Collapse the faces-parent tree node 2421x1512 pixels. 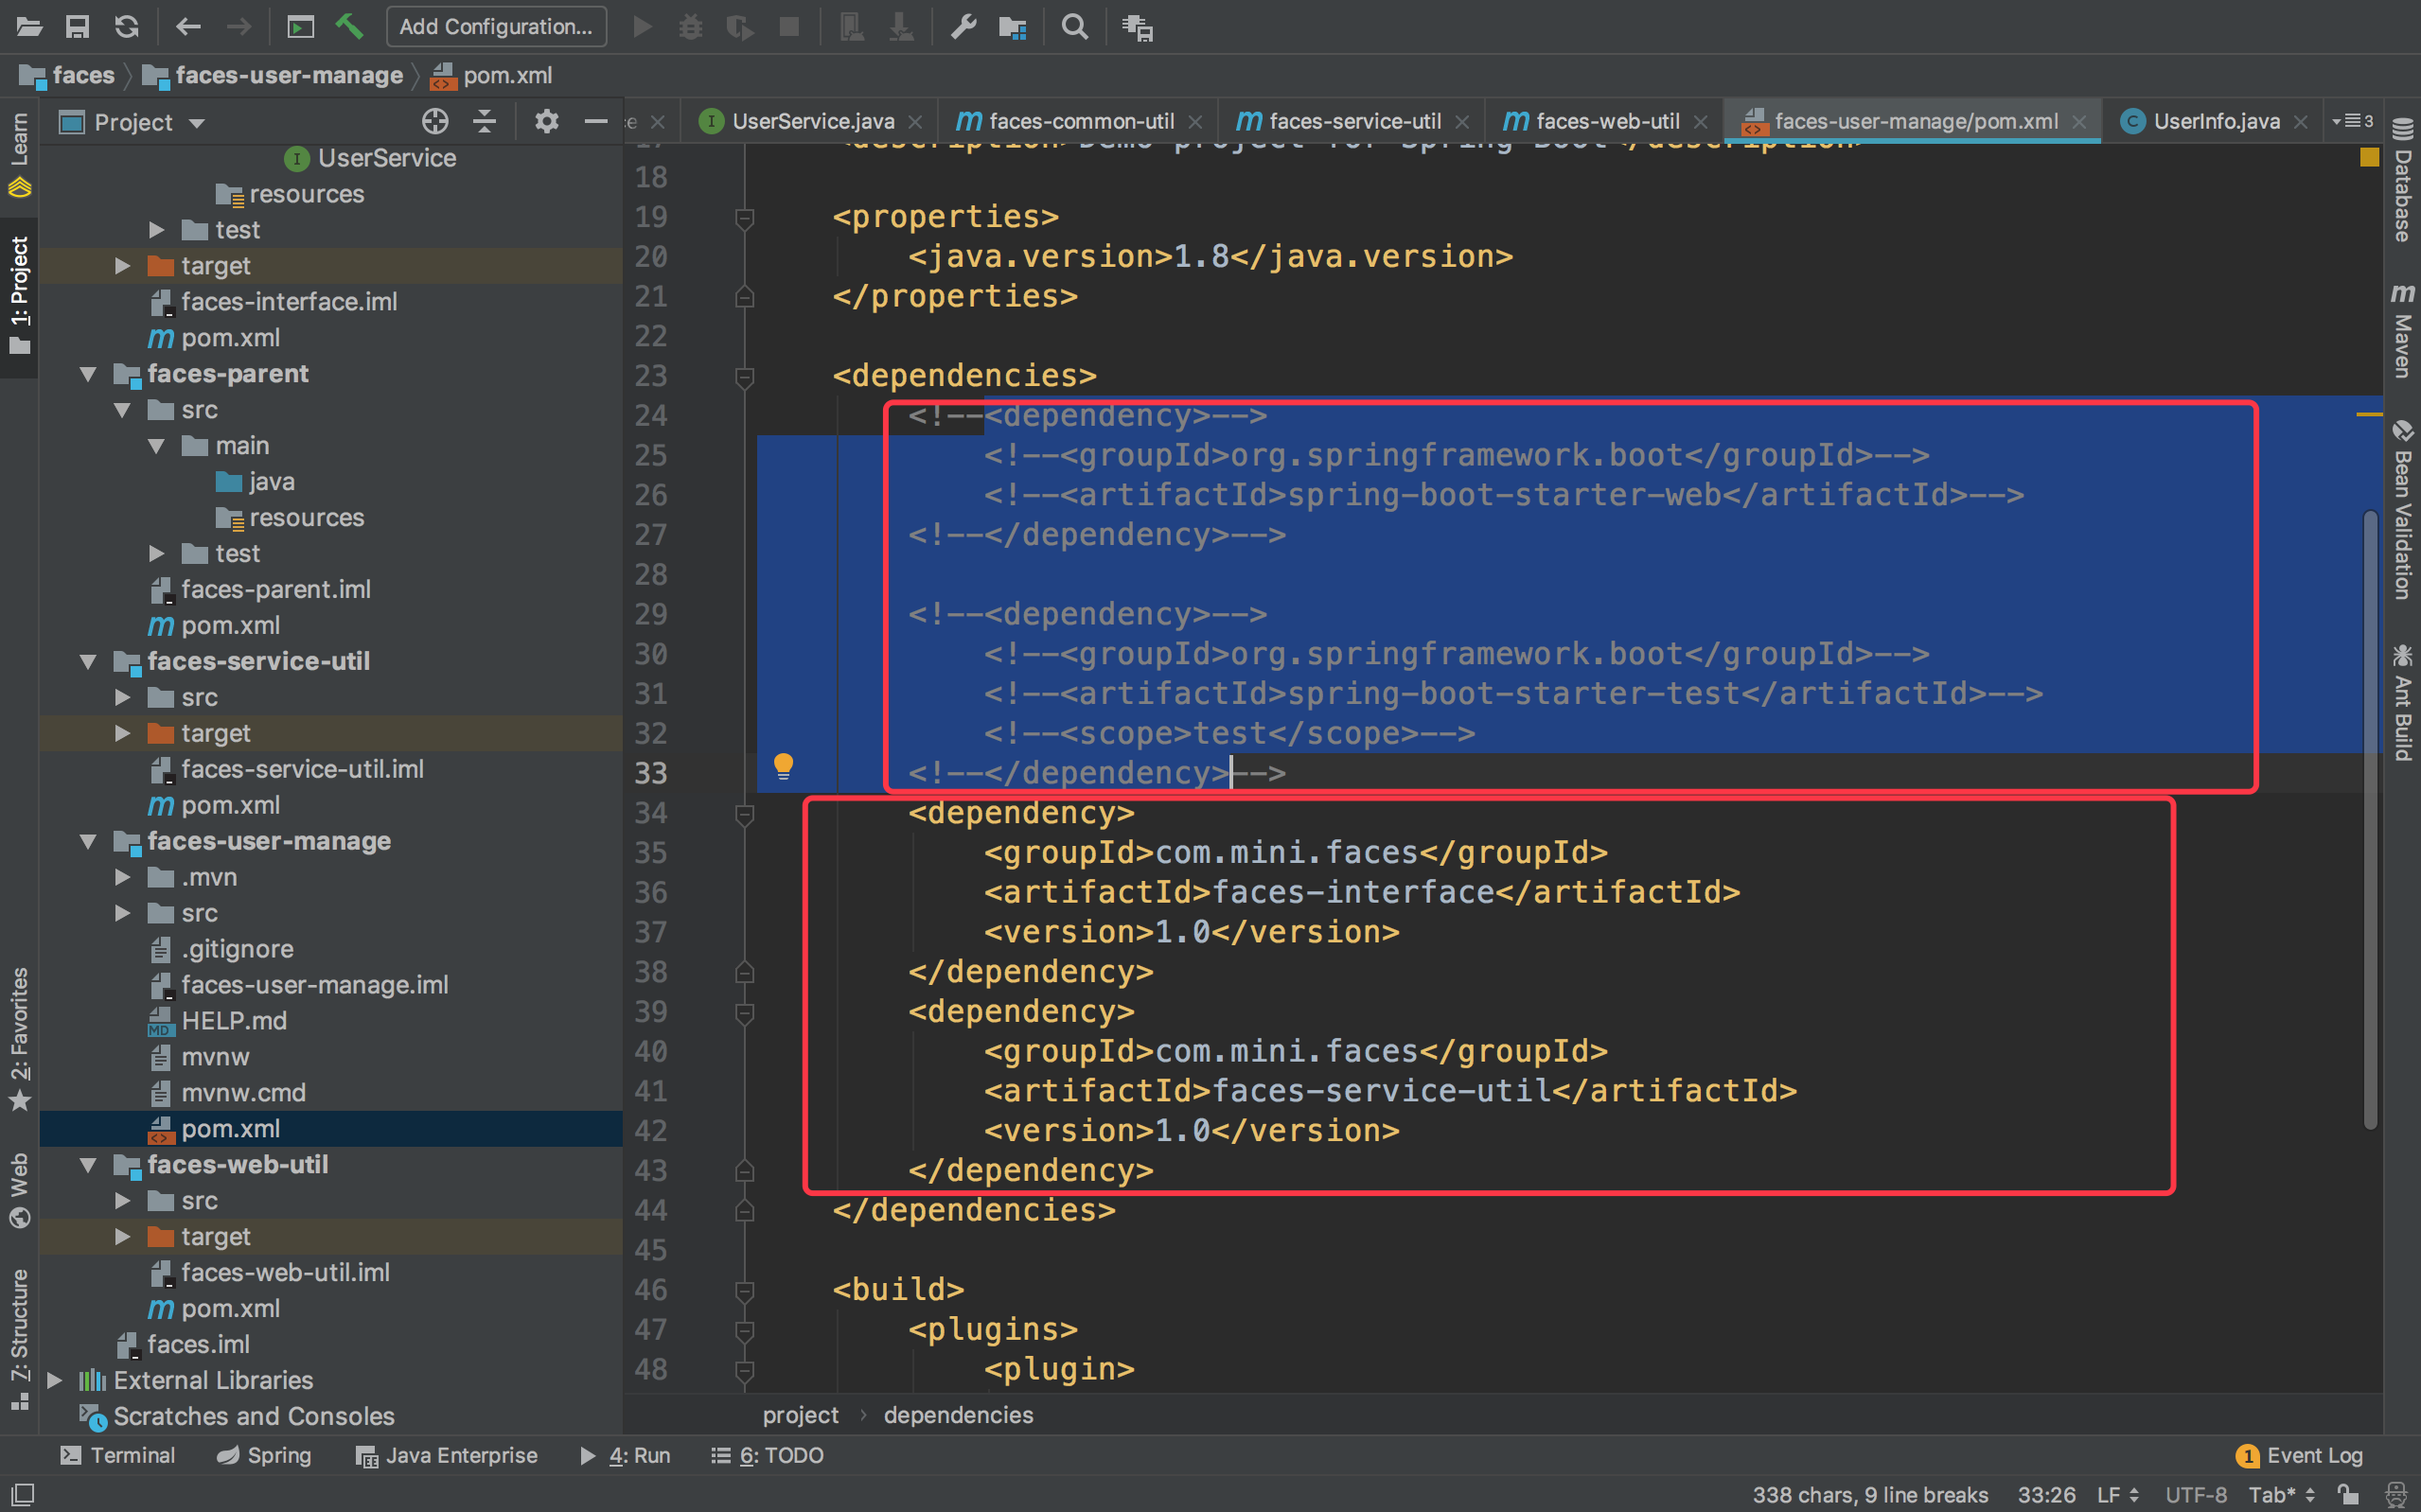coord(88,373)
